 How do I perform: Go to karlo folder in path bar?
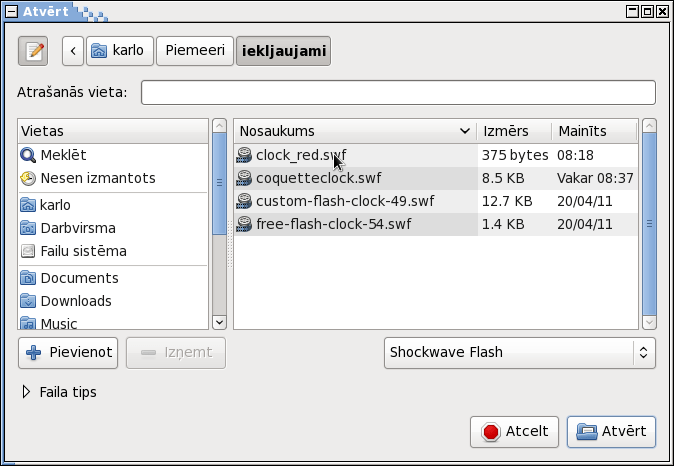[x=119, y=51]
